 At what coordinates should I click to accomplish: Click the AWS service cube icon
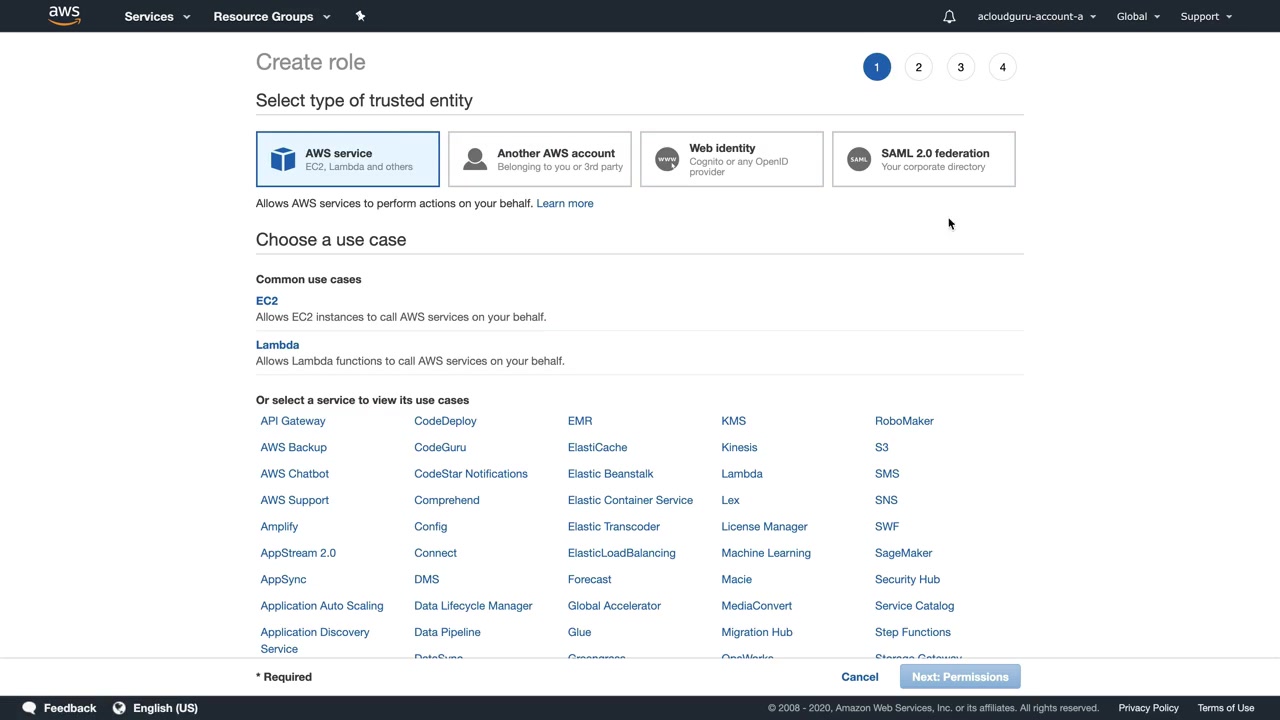click(283, 159)
